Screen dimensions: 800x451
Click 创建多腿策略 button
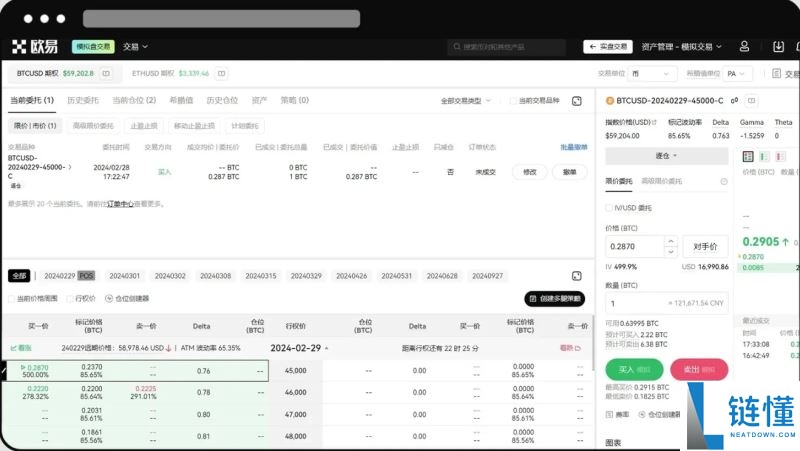(x=555, y=298)
